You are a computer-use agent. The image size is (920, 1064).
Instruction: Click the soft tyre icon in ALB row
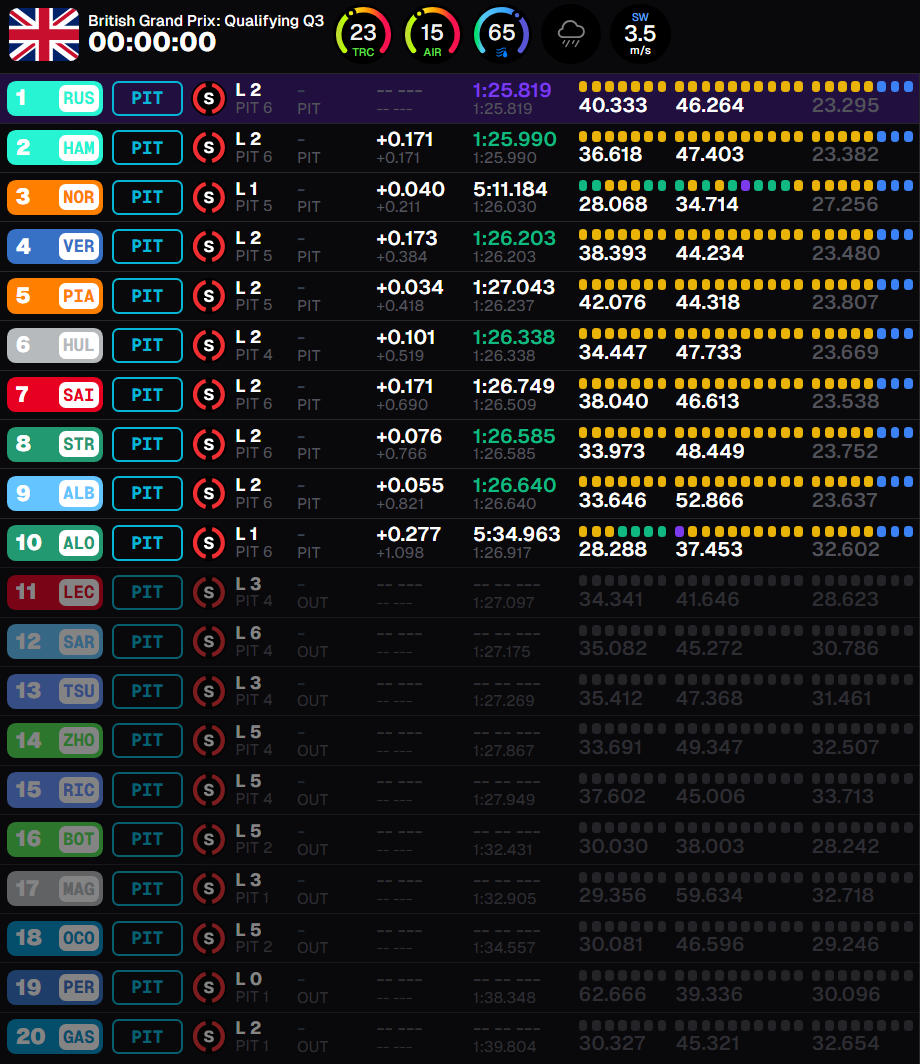[x=208, y=493]
